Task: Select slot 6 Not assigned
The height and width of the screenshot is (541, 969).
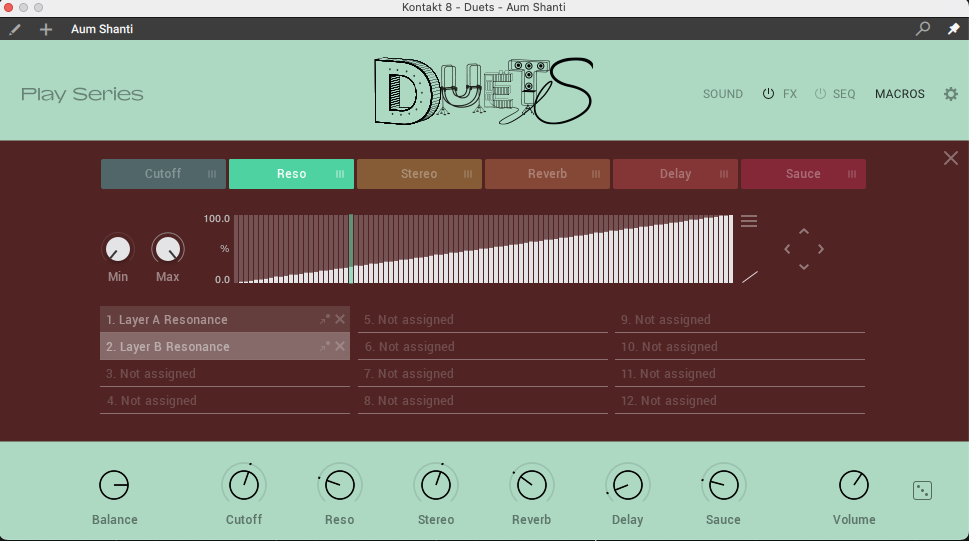Action: (x=483, y=347)
